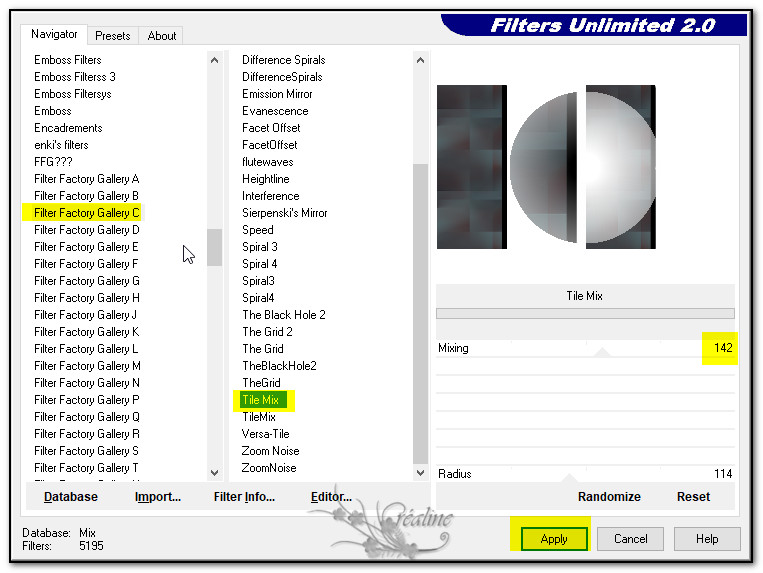Select the Facet Offset filter
The image size is (763, 573).
[x=271, y=128]
